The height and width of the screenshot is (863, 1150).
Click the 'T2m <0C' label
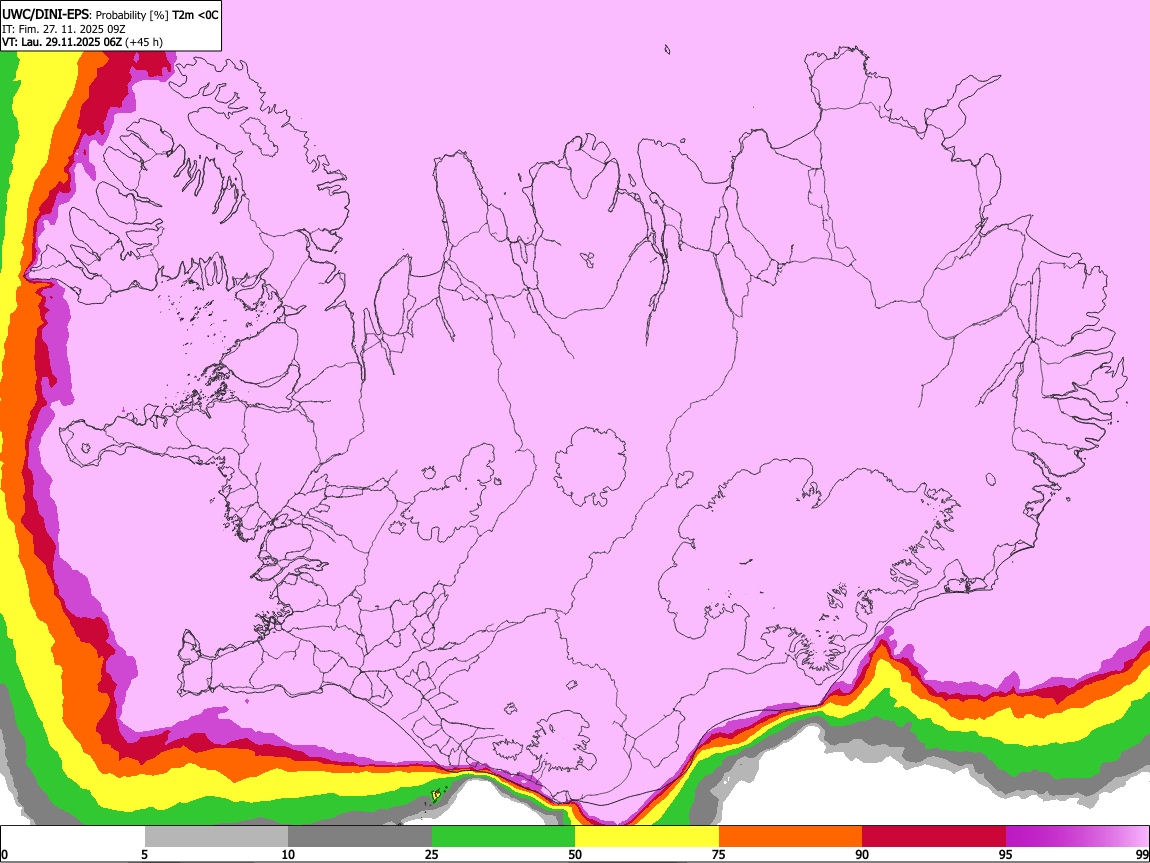coord(196,15)
